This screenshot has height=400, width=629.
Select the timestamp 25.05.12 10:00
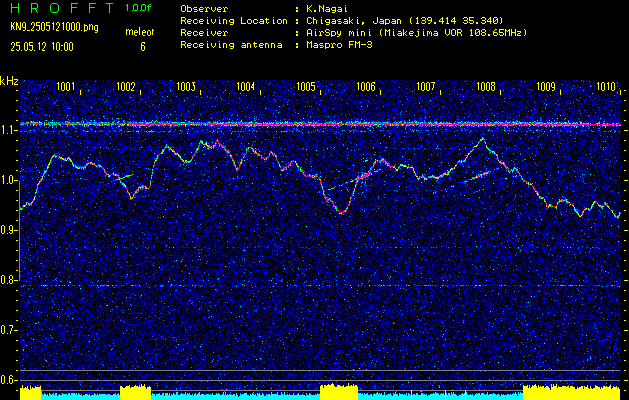(42, 47)
